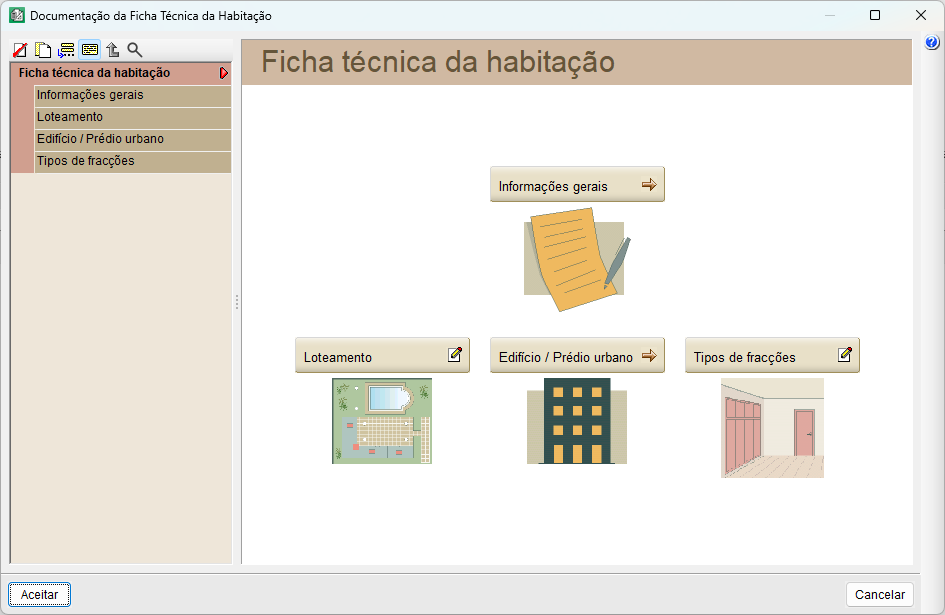Click the red triangle beside Ficha técnica

point(224,73)
